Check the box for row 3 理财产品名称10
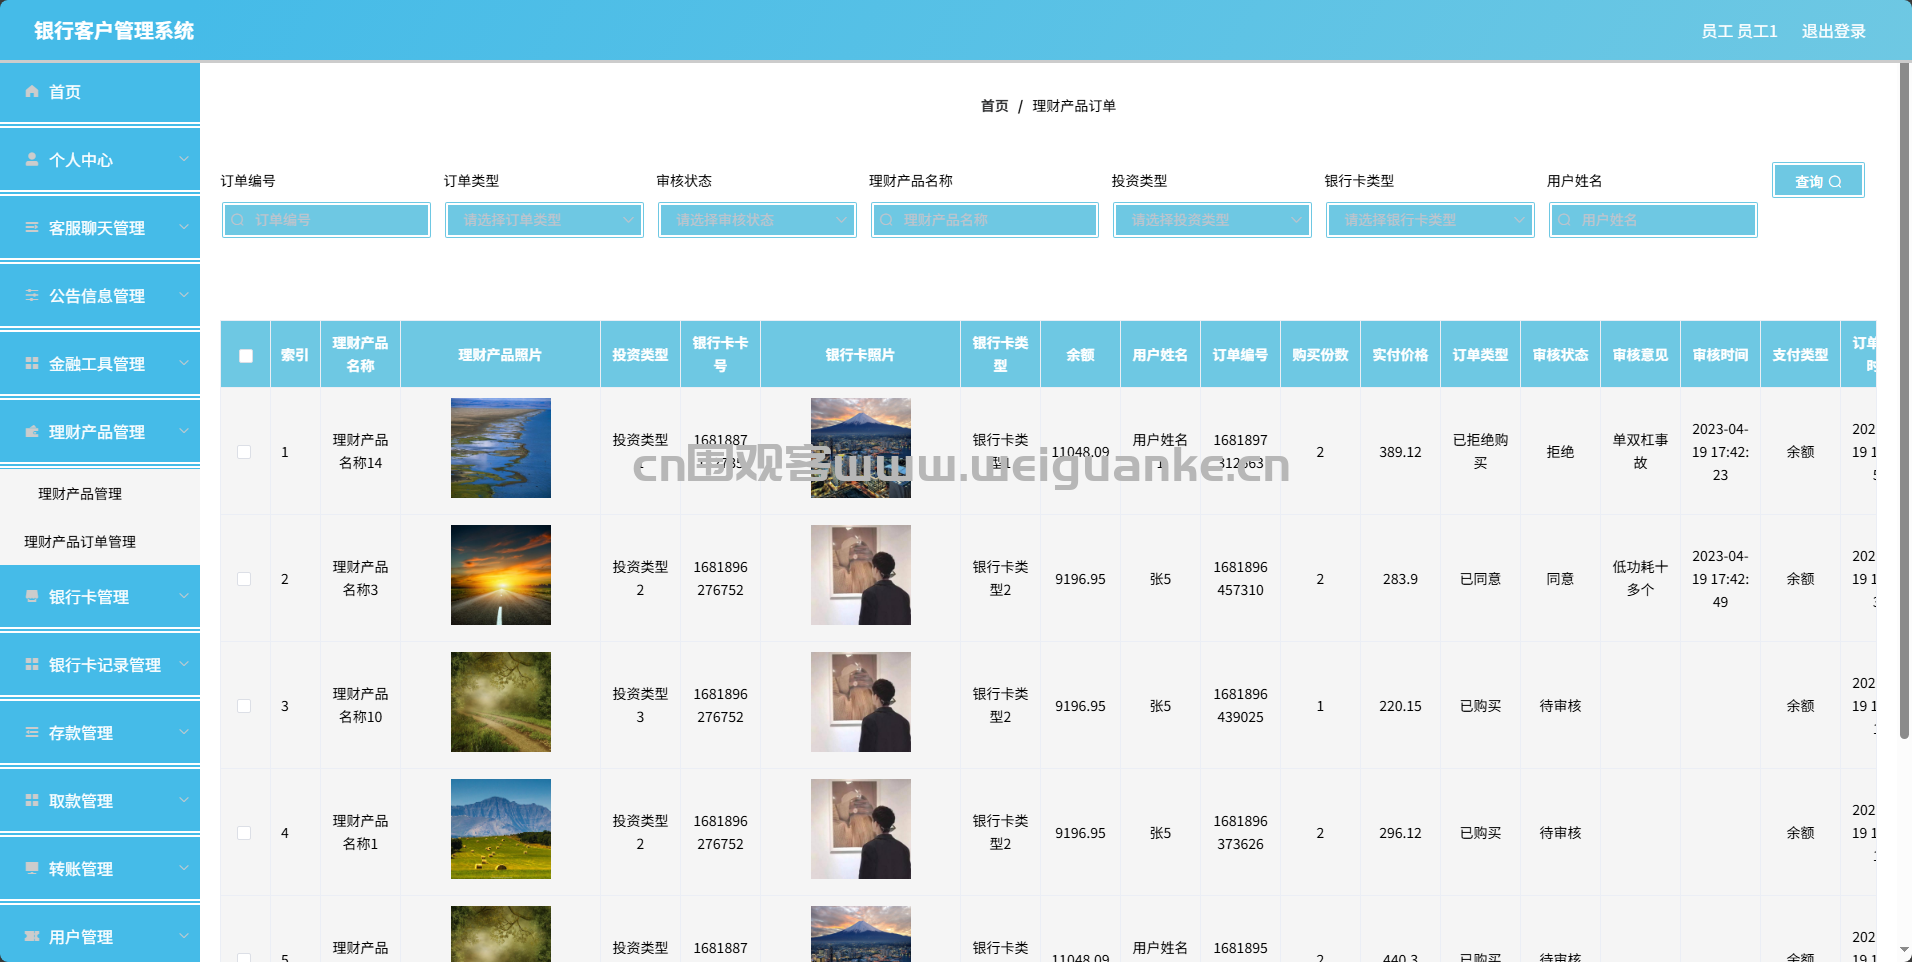Screen dimensions: 1912x962 (x=244, y=706)
